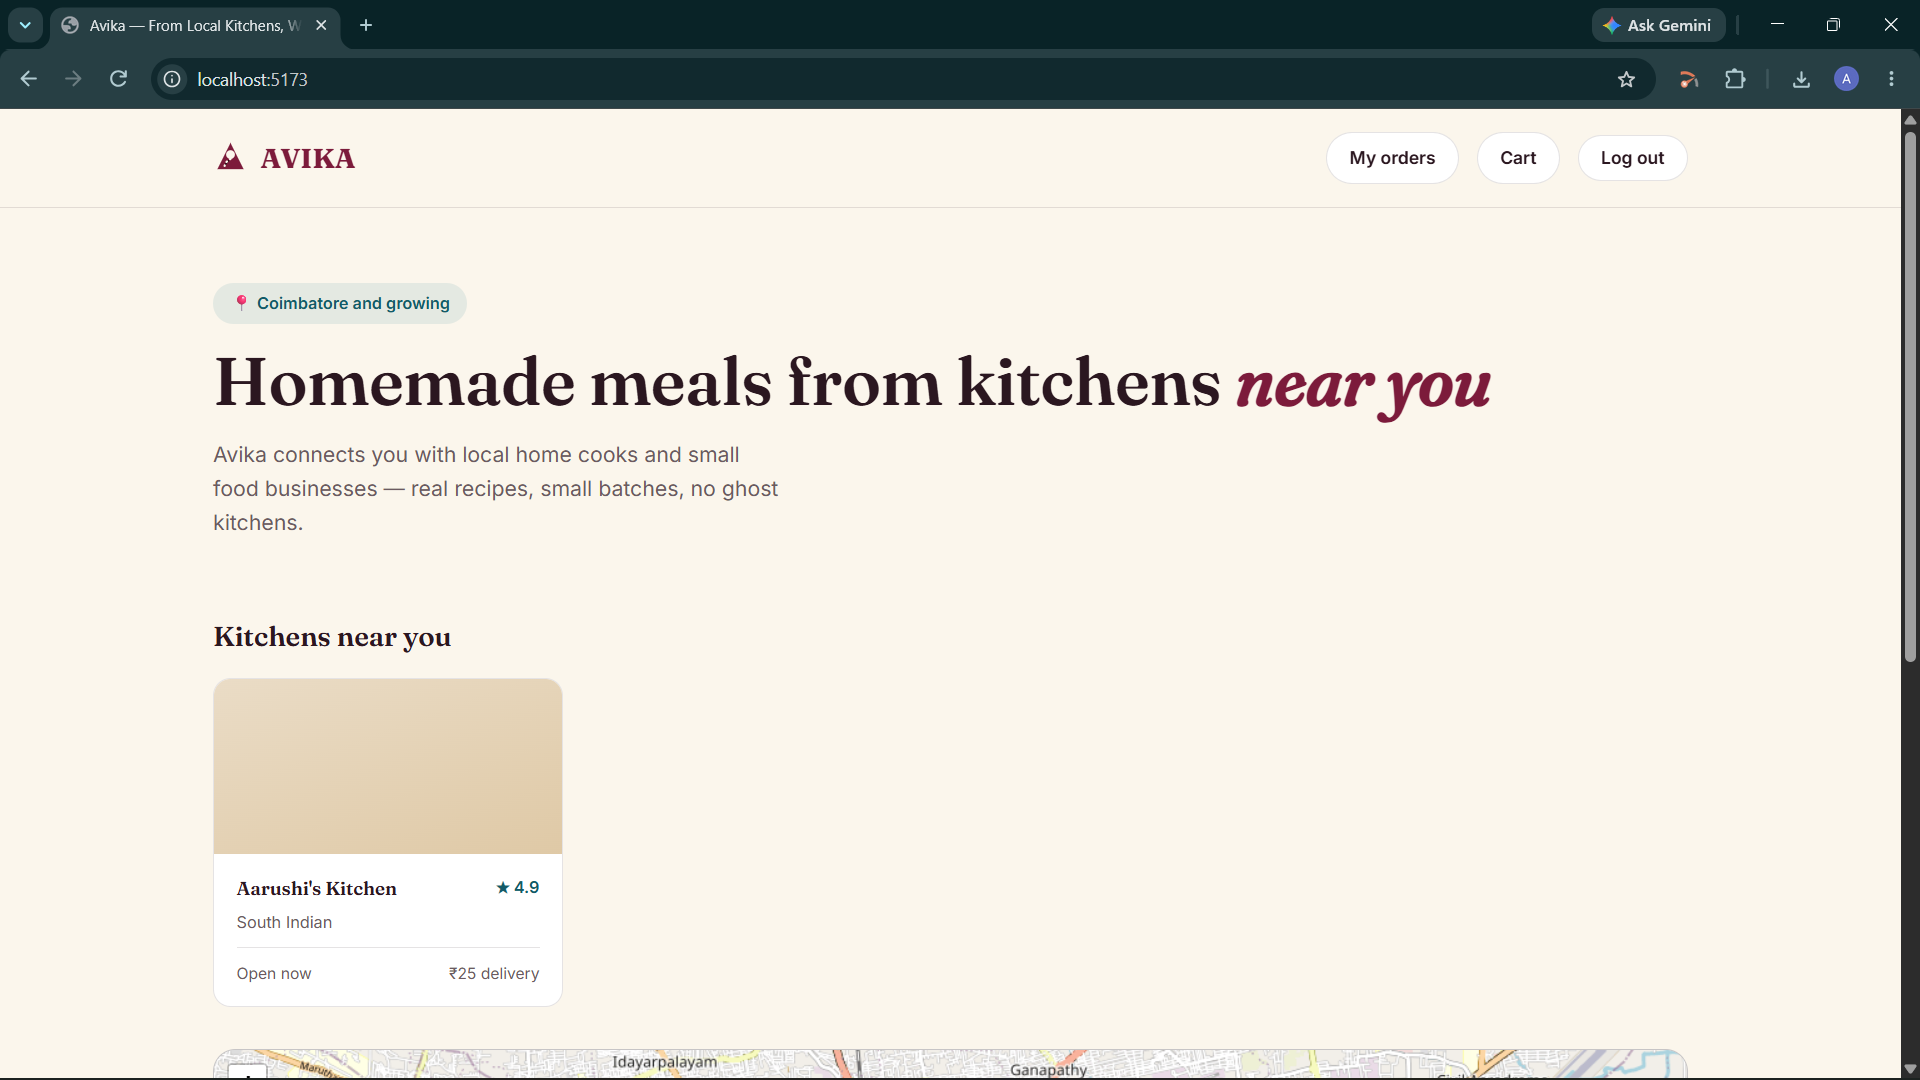Click Ask Gemini button
Image resolution: width=1920 pixels, height=1080 pixels.
pyautogui.click(x=1658, y=25)
